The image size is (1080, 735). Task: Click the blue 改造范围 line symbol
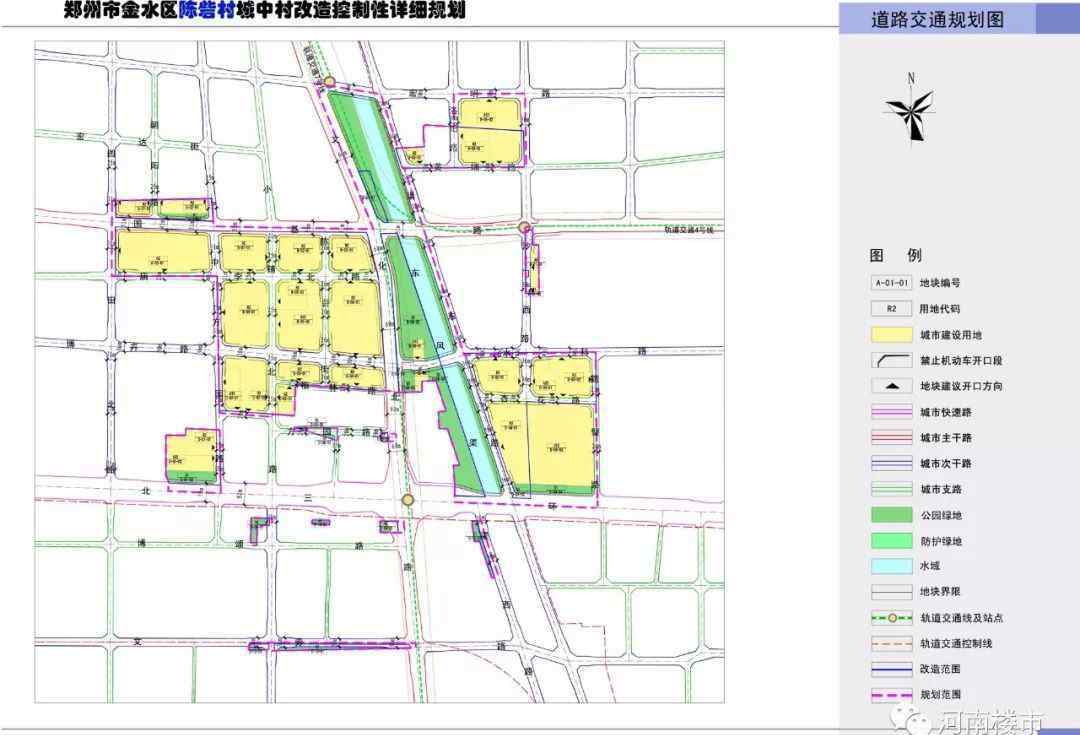click(x=892, y=669)
